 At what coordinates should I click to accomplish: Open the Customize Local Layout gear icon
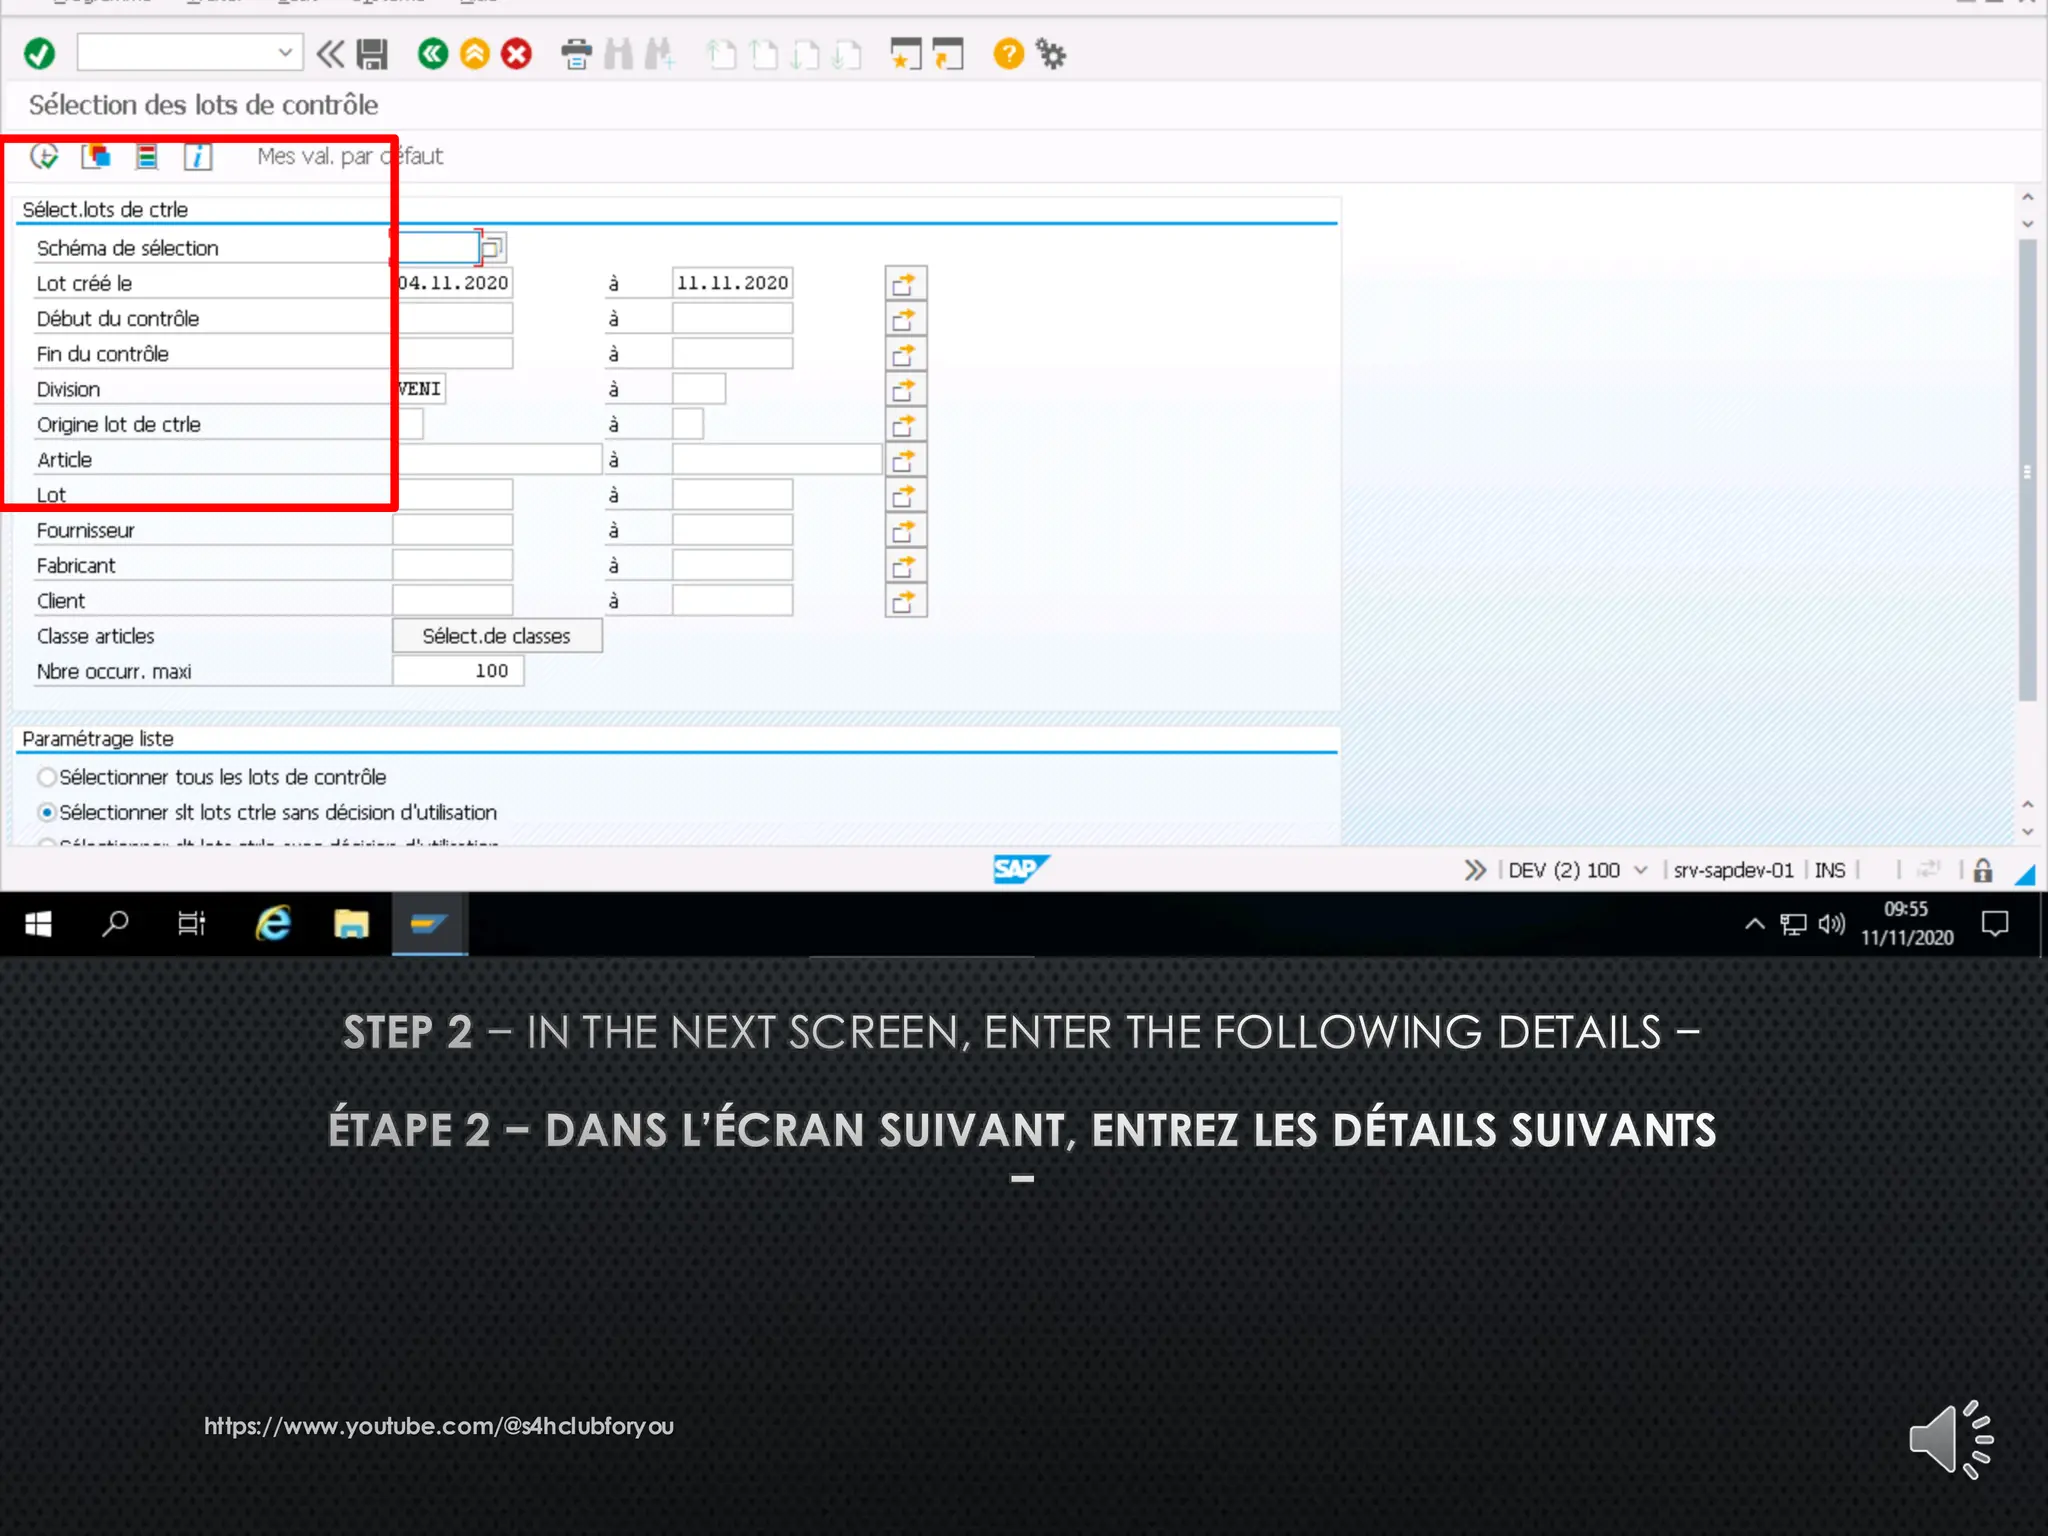[x=1051, y=54]
